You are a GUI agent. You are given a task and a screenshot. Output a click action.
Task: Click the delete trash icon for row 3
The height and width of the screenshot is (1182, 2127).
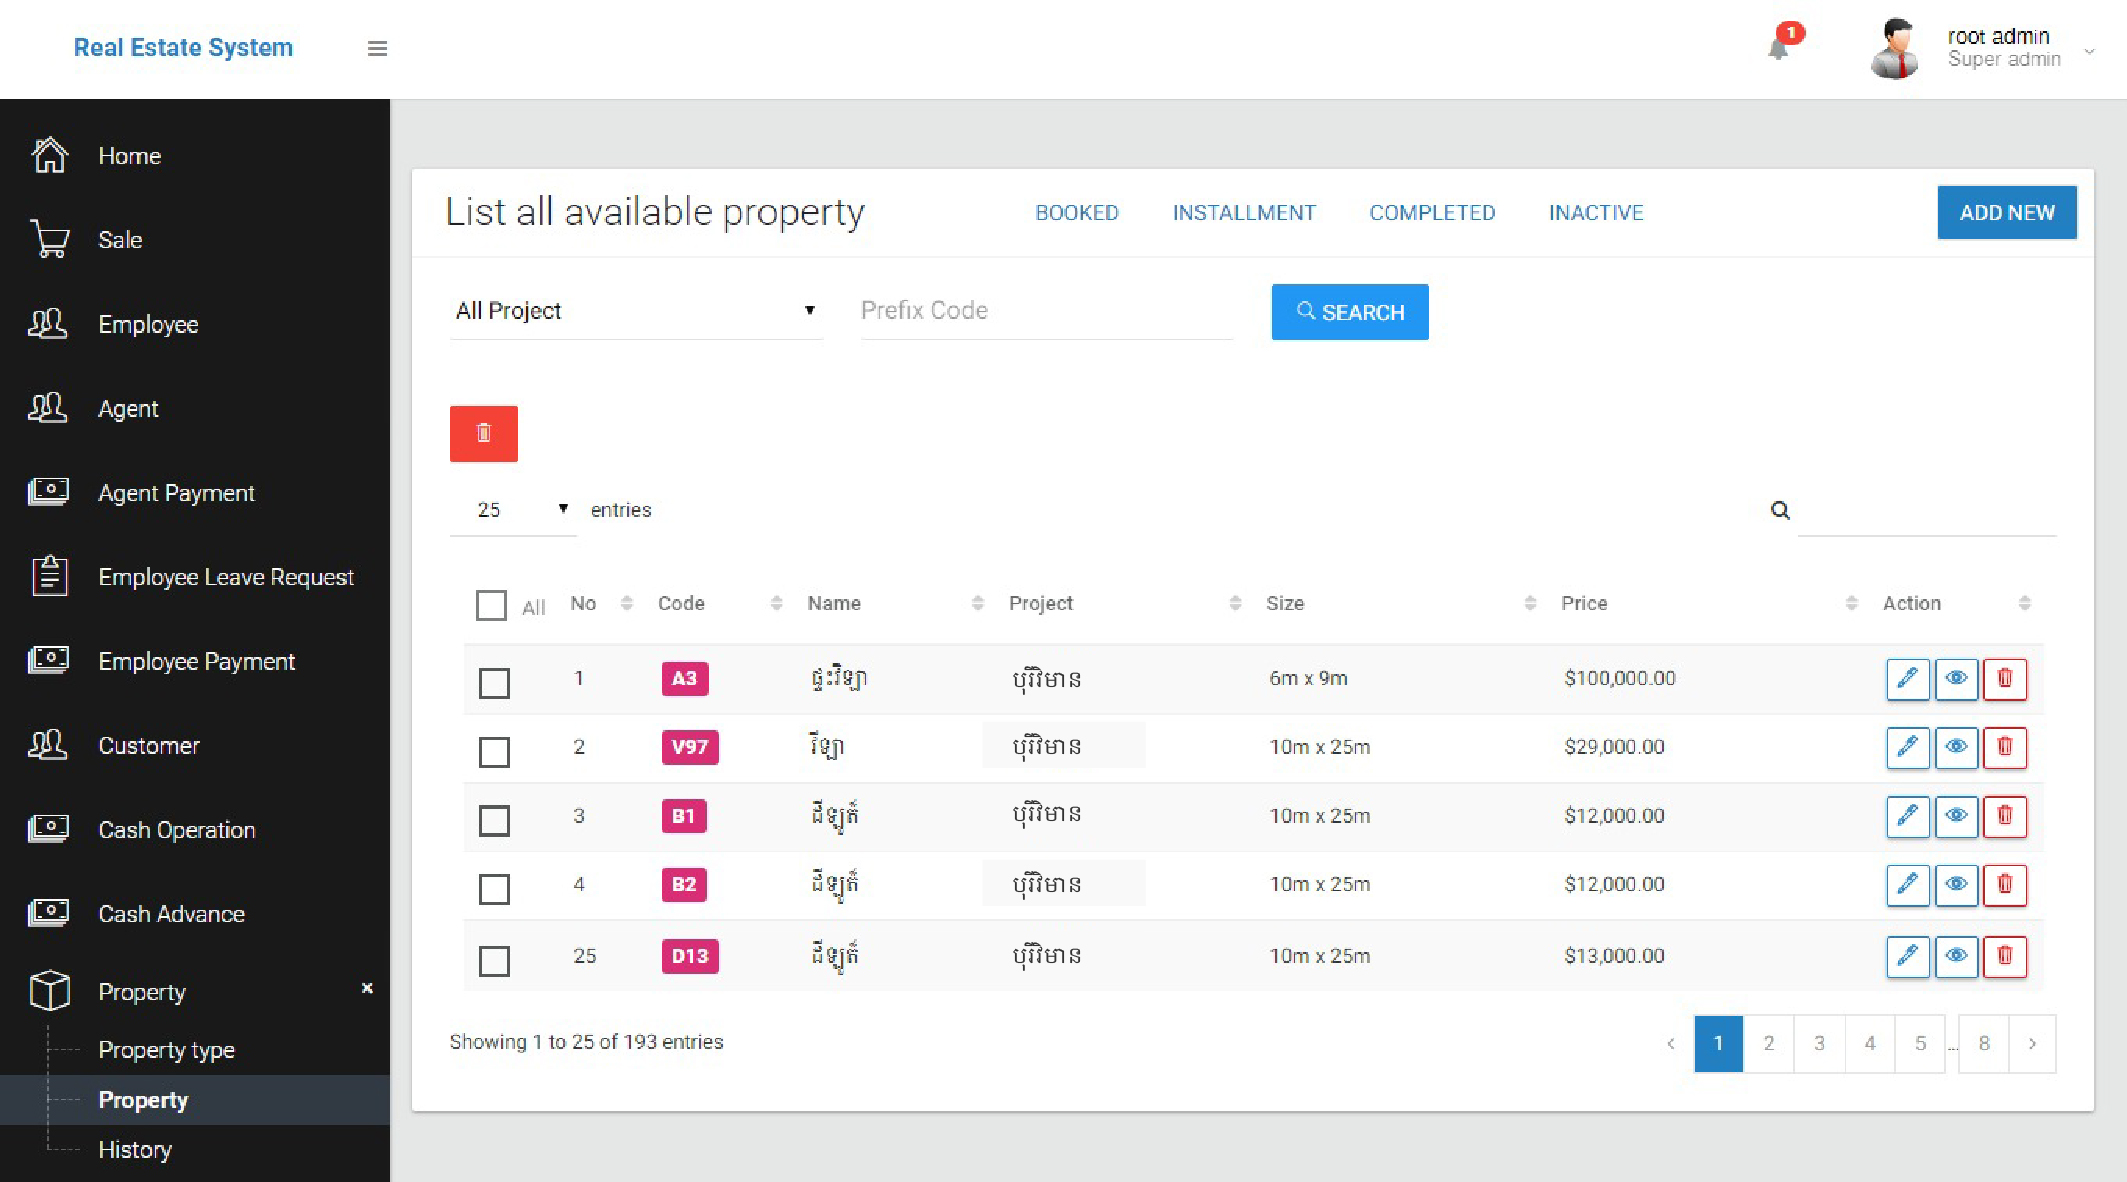[2005, 815]
